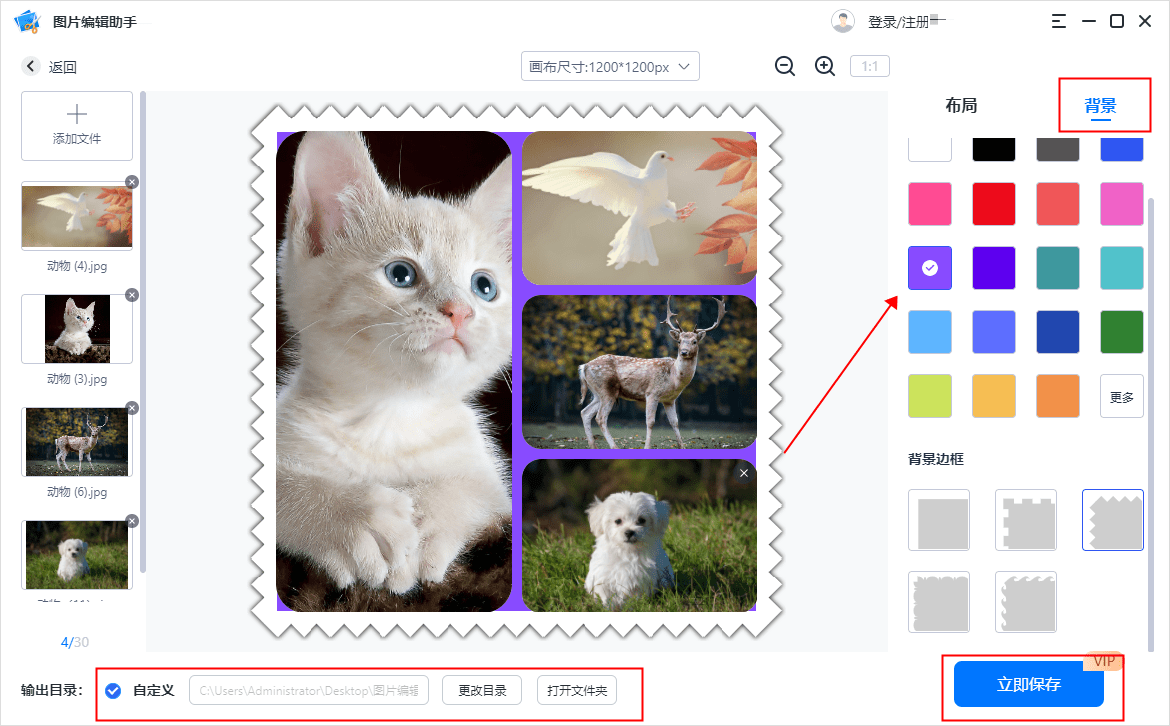Delete 动物(4).jpg using its X icon
The width and height of the screenshot is (1170, 726).
pyautogui.click(x=131, y=182)
